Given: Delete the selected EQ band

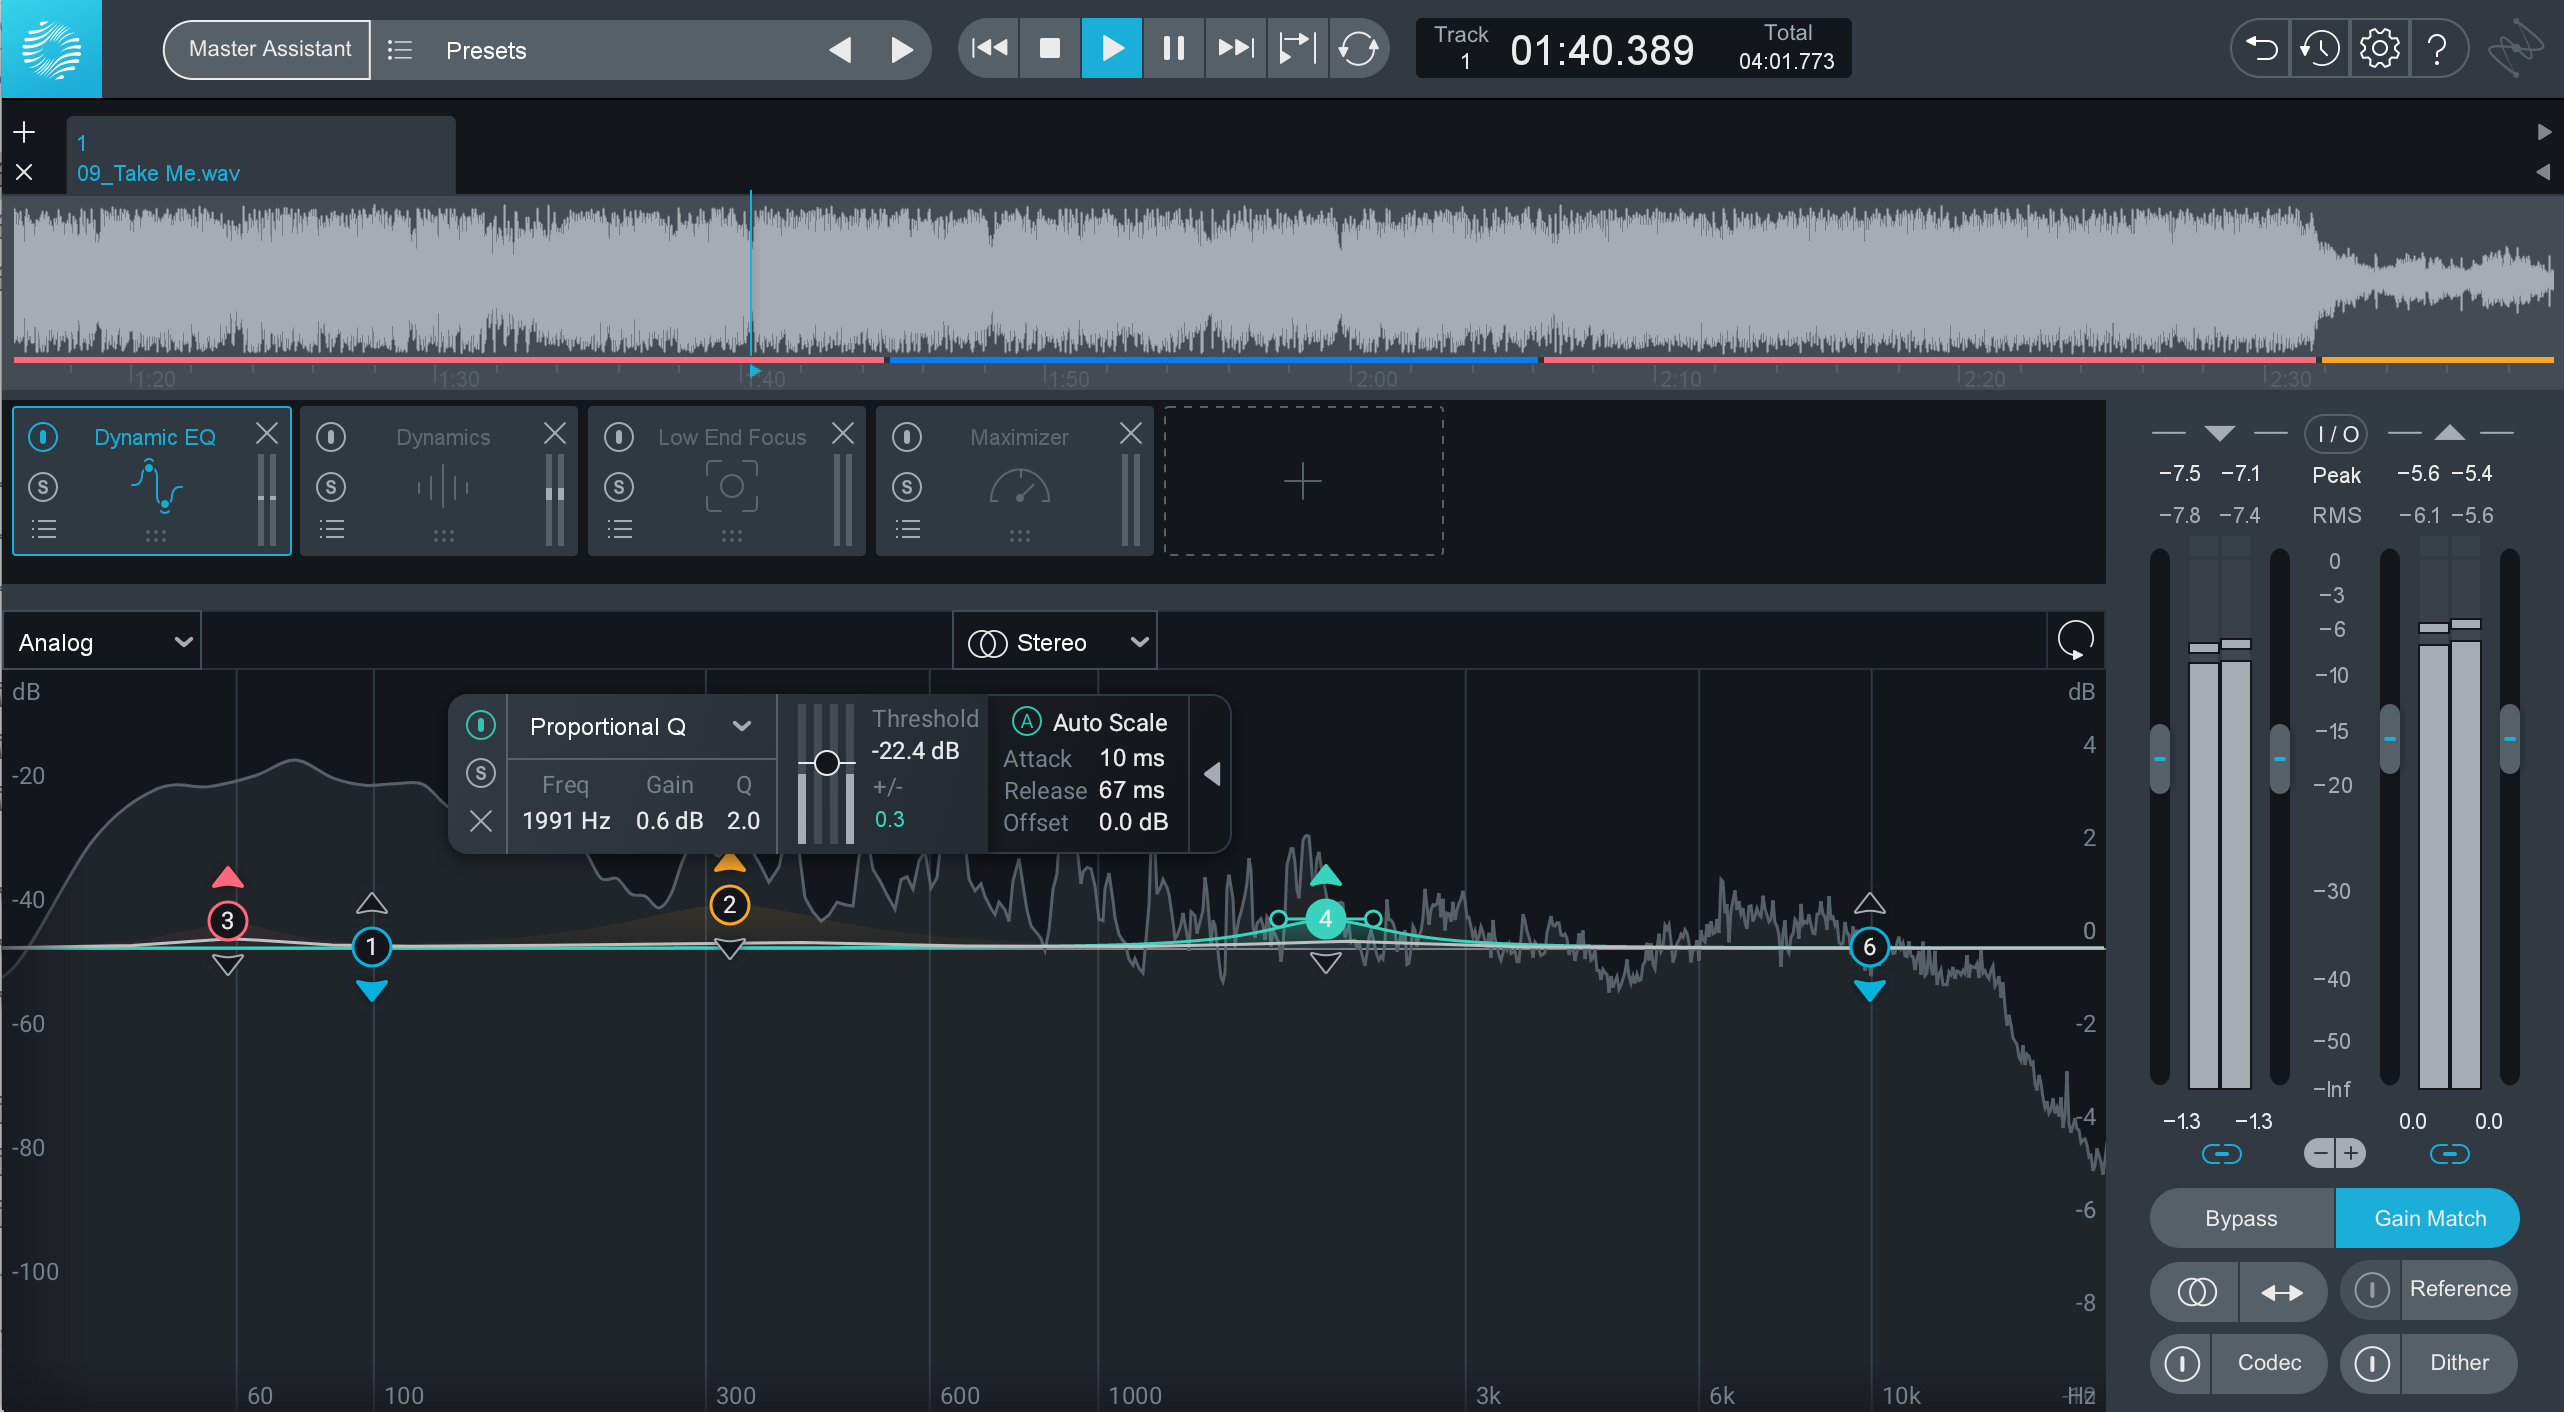Looking at the screenshot, I should click(x=481, y=821).
